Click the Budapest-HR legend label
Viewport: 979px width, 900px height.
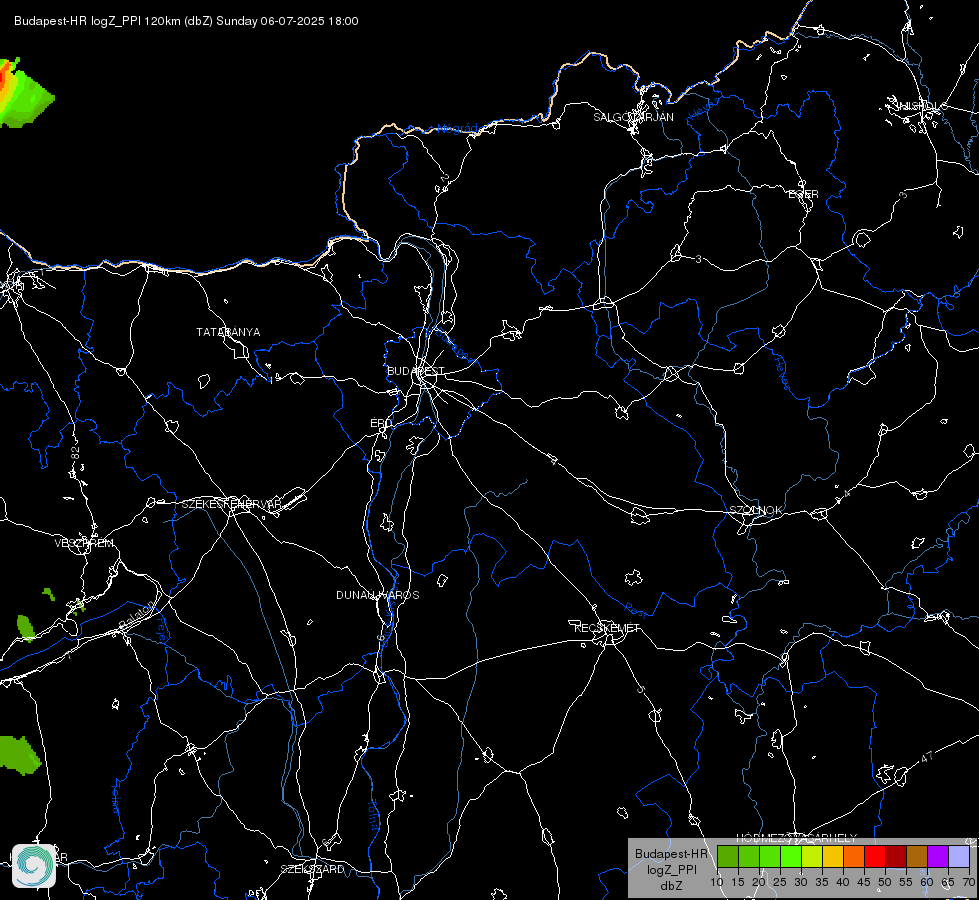coord(671,854)
